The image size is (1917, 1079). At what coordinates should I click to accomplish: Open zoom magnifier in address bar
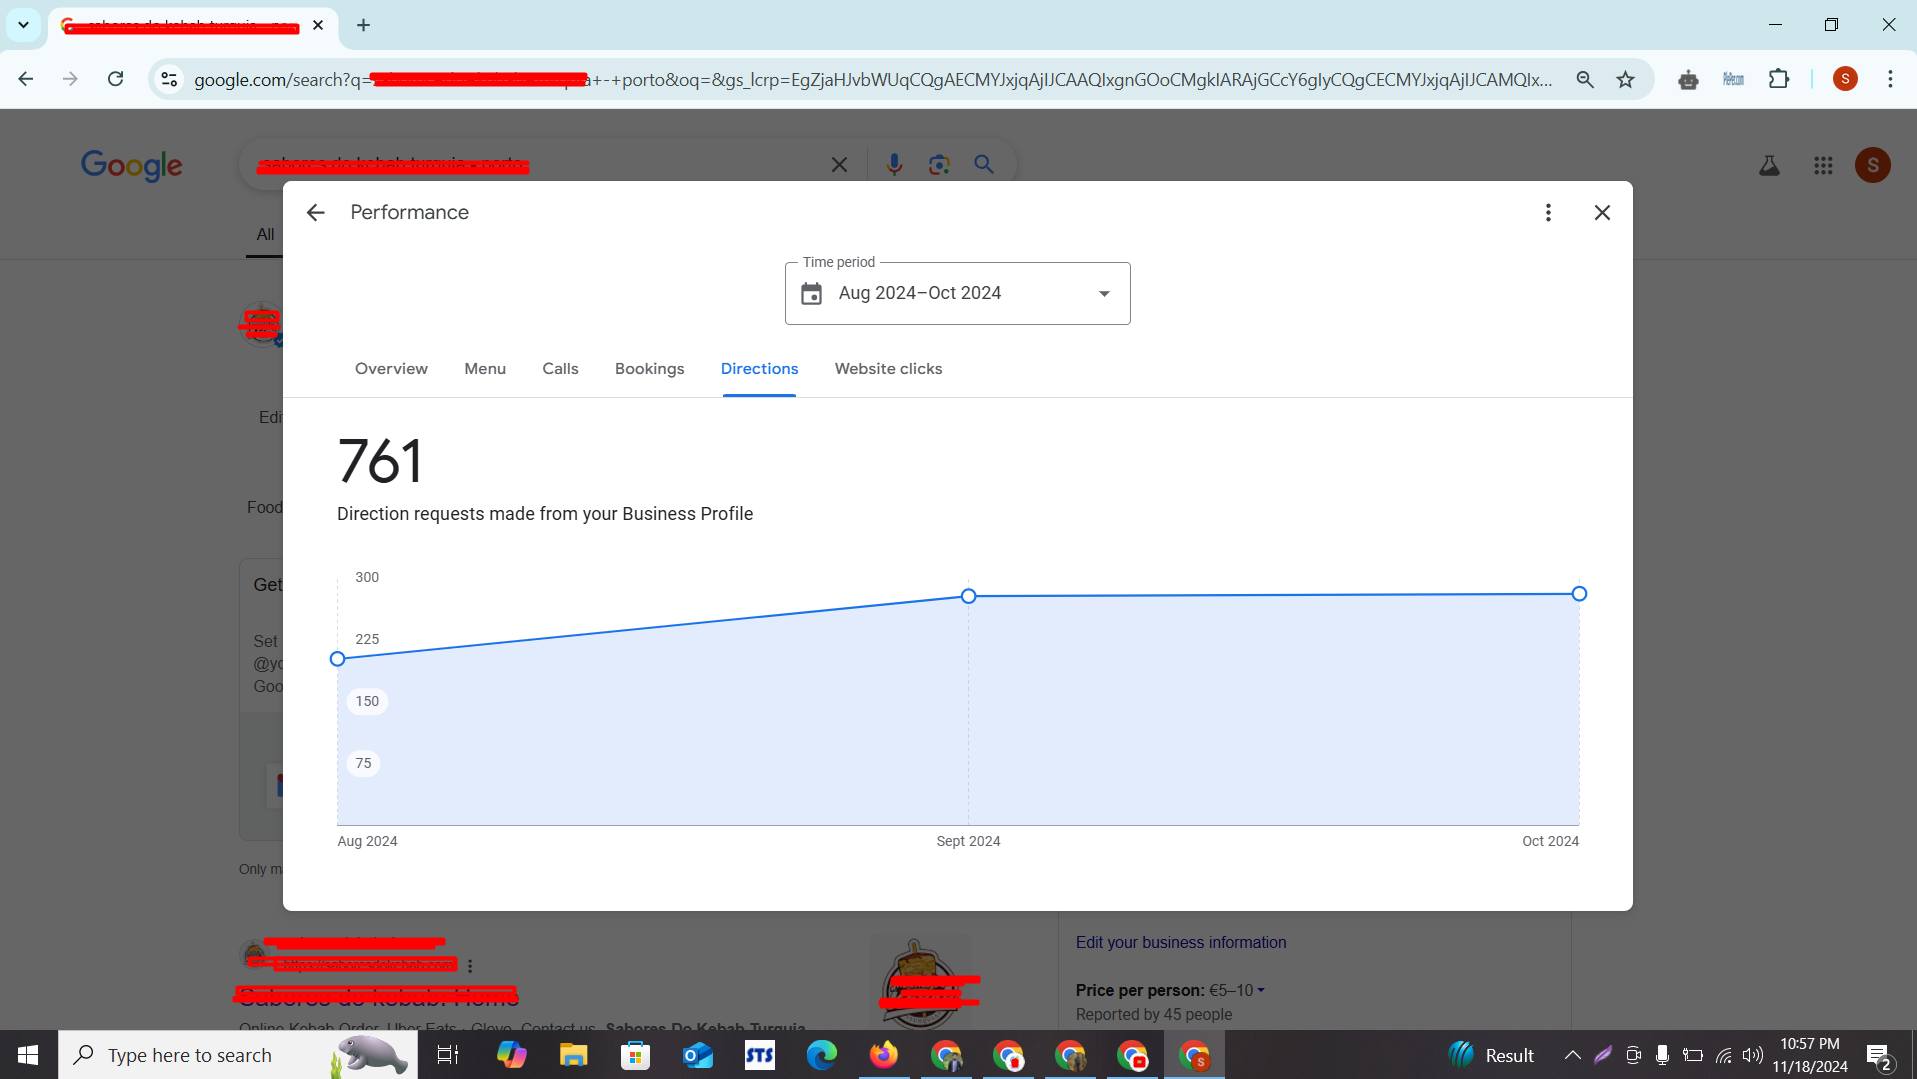(1585, 79)
